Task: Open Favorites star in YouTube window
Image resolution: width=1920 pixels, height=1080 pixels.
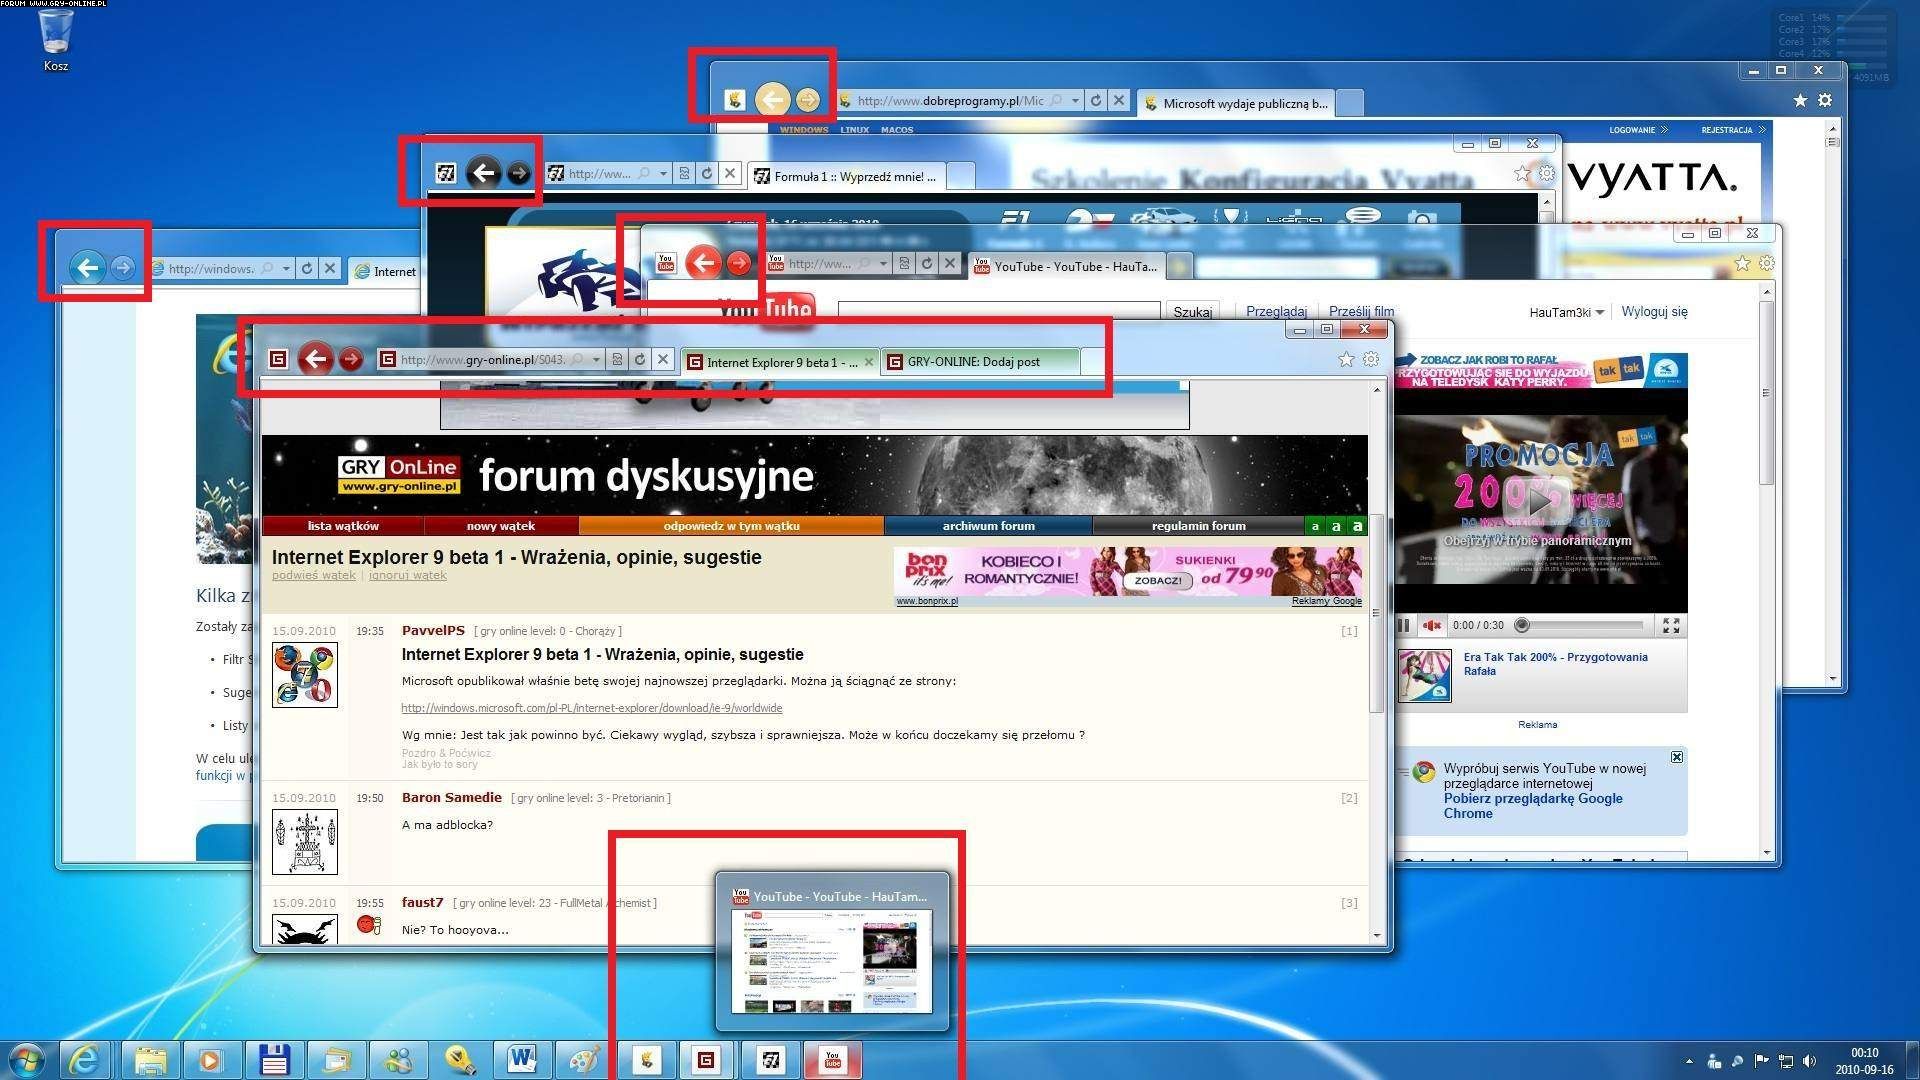Action: coord(1742,263)
